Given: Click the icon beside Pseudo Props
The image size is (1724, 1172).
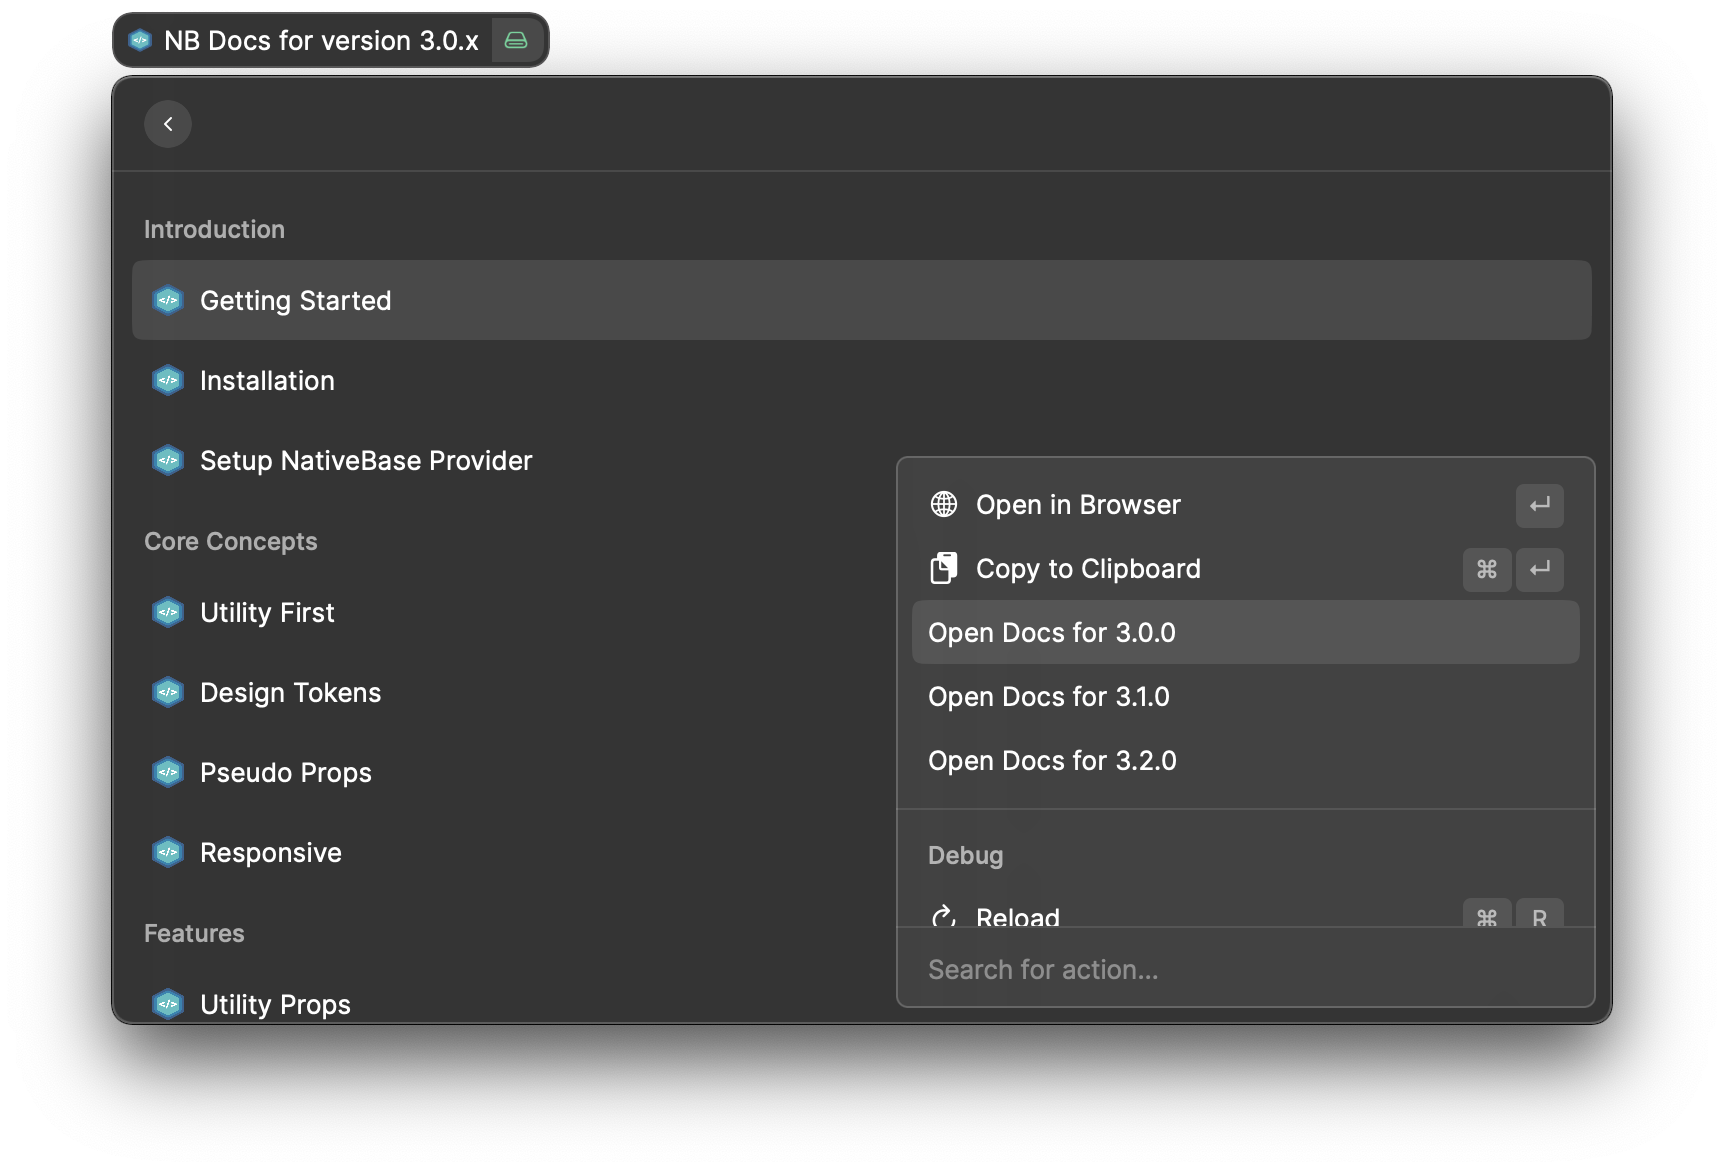Looking at the screenshot, I should coord(168,772).
